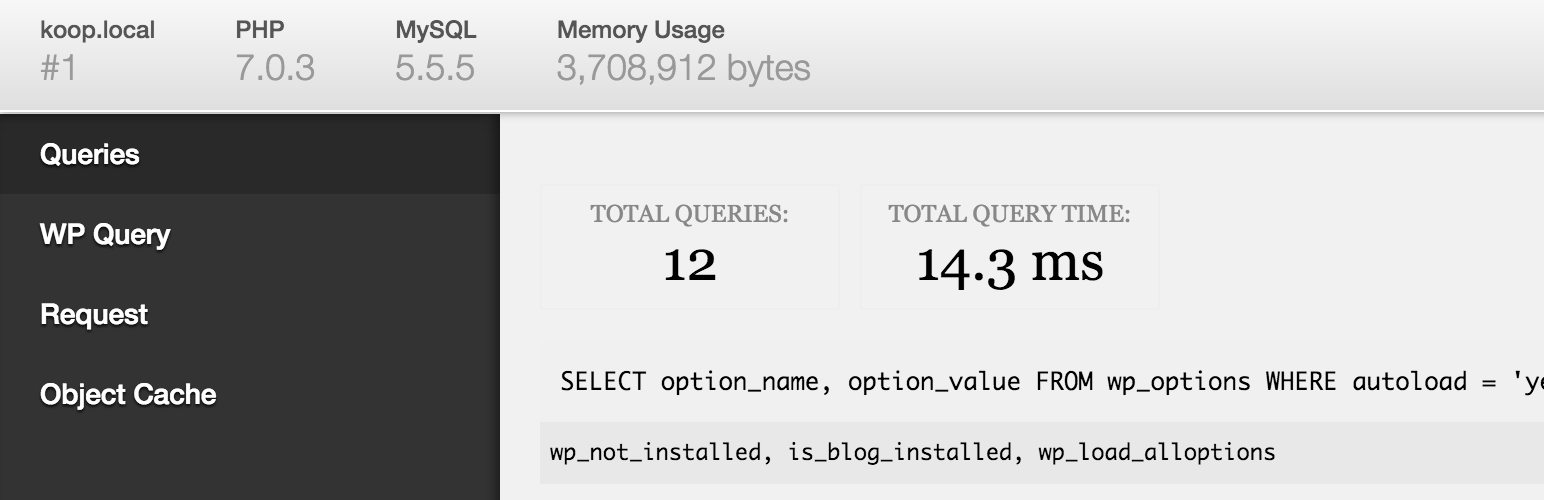Click the 3,708,912 bytes memory value
1544x500 pixels.
(x=683, y=69)
